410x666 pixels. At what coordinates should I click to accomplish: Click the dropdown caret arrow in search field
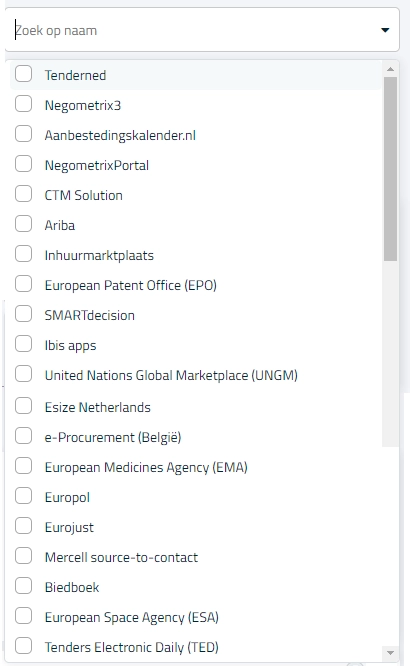(385, 30)
